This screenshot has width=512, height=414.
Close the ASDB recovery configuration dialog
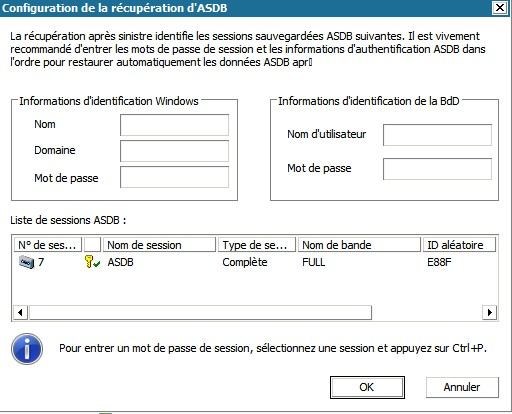point(500,8)
